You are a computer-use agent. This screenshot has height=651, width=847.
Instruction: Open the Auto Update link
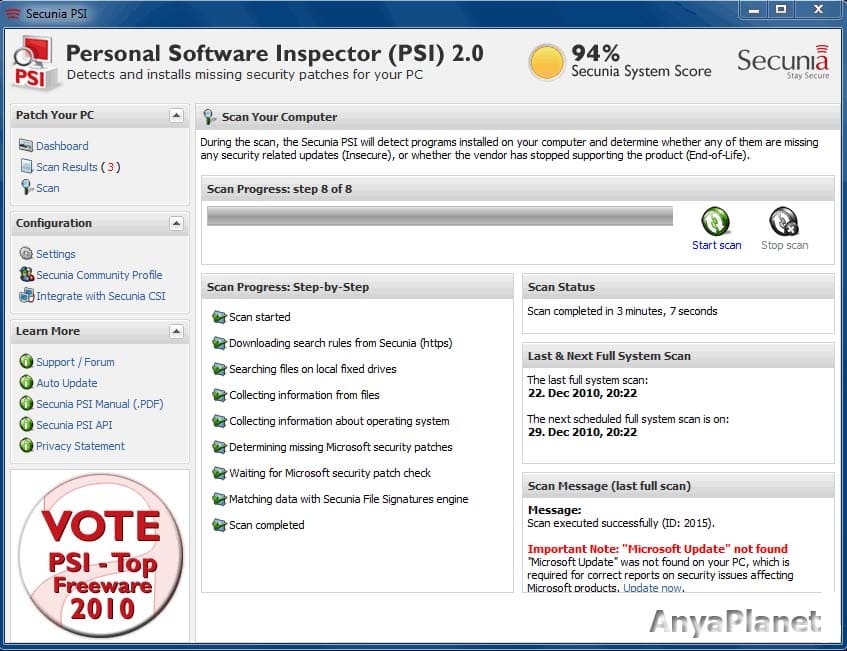coord(66,383)
